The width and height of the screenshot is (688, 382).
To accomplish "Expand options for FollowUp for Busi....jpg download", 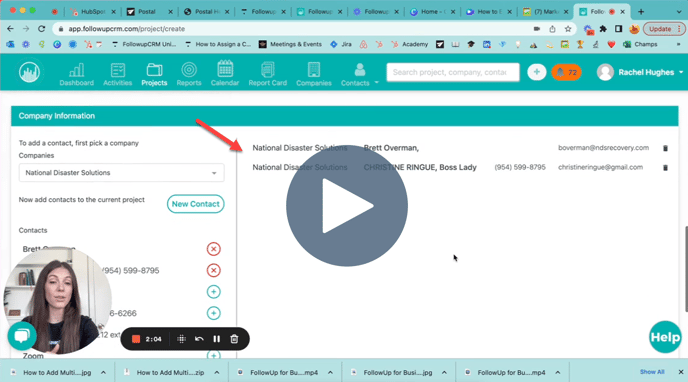I will (444, 372).
